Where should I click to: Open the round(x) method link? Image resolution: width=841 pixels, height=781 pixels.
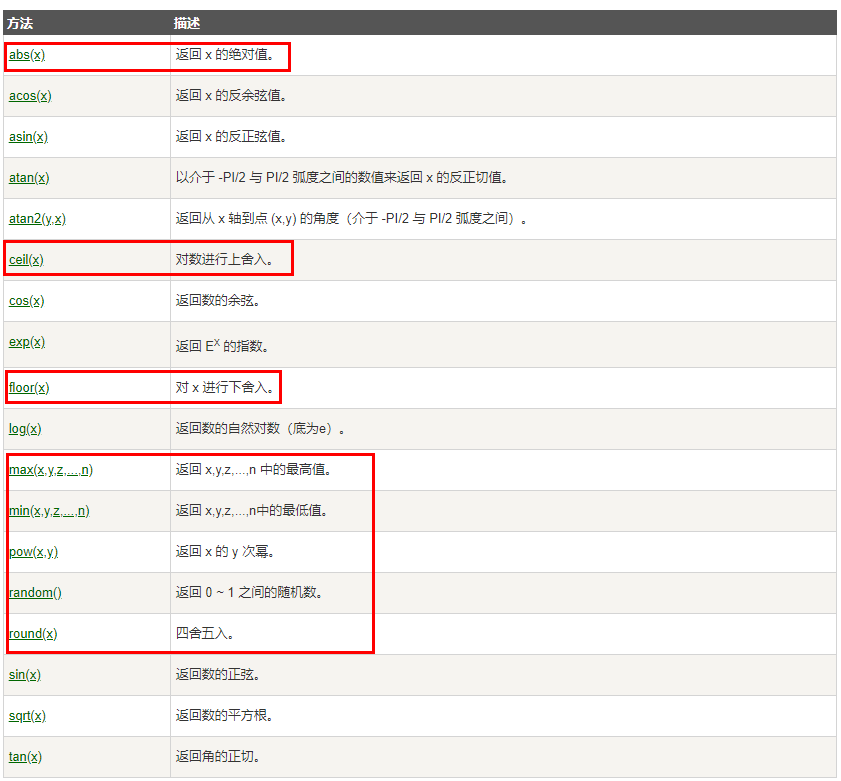(33, 634)
